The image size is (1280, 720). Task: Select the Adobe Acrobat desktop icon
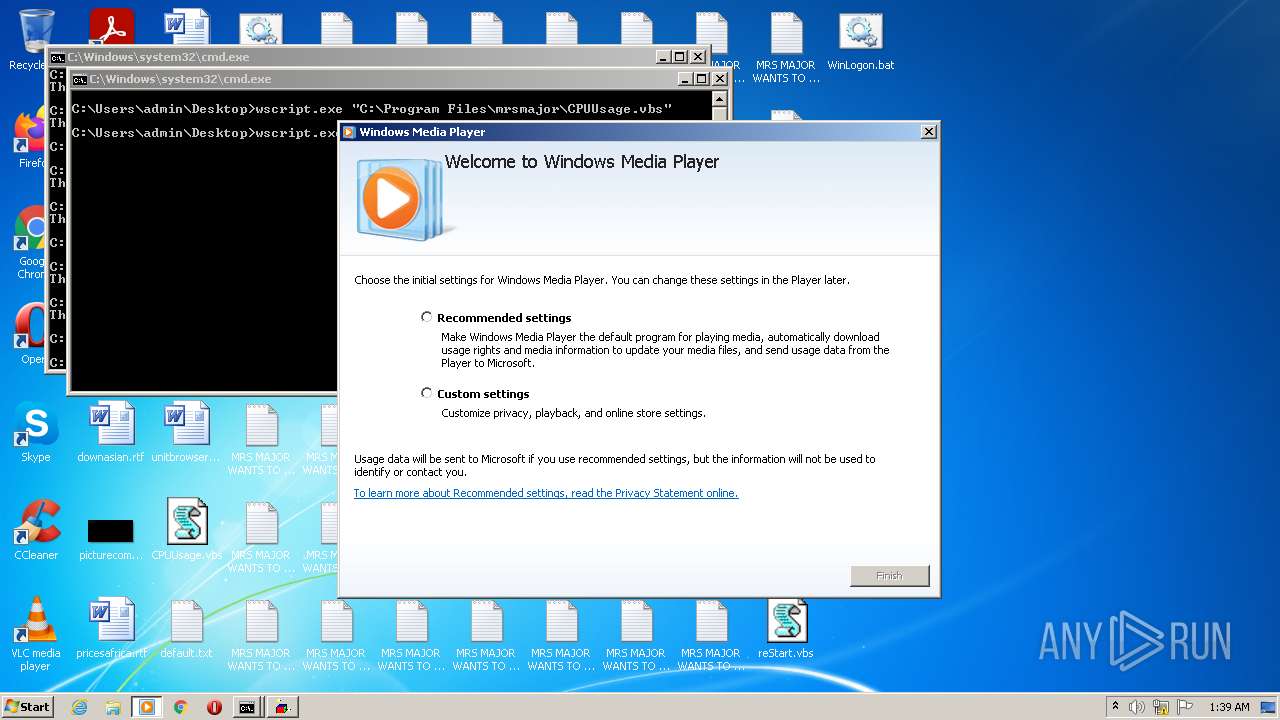(x=111, y=28)
